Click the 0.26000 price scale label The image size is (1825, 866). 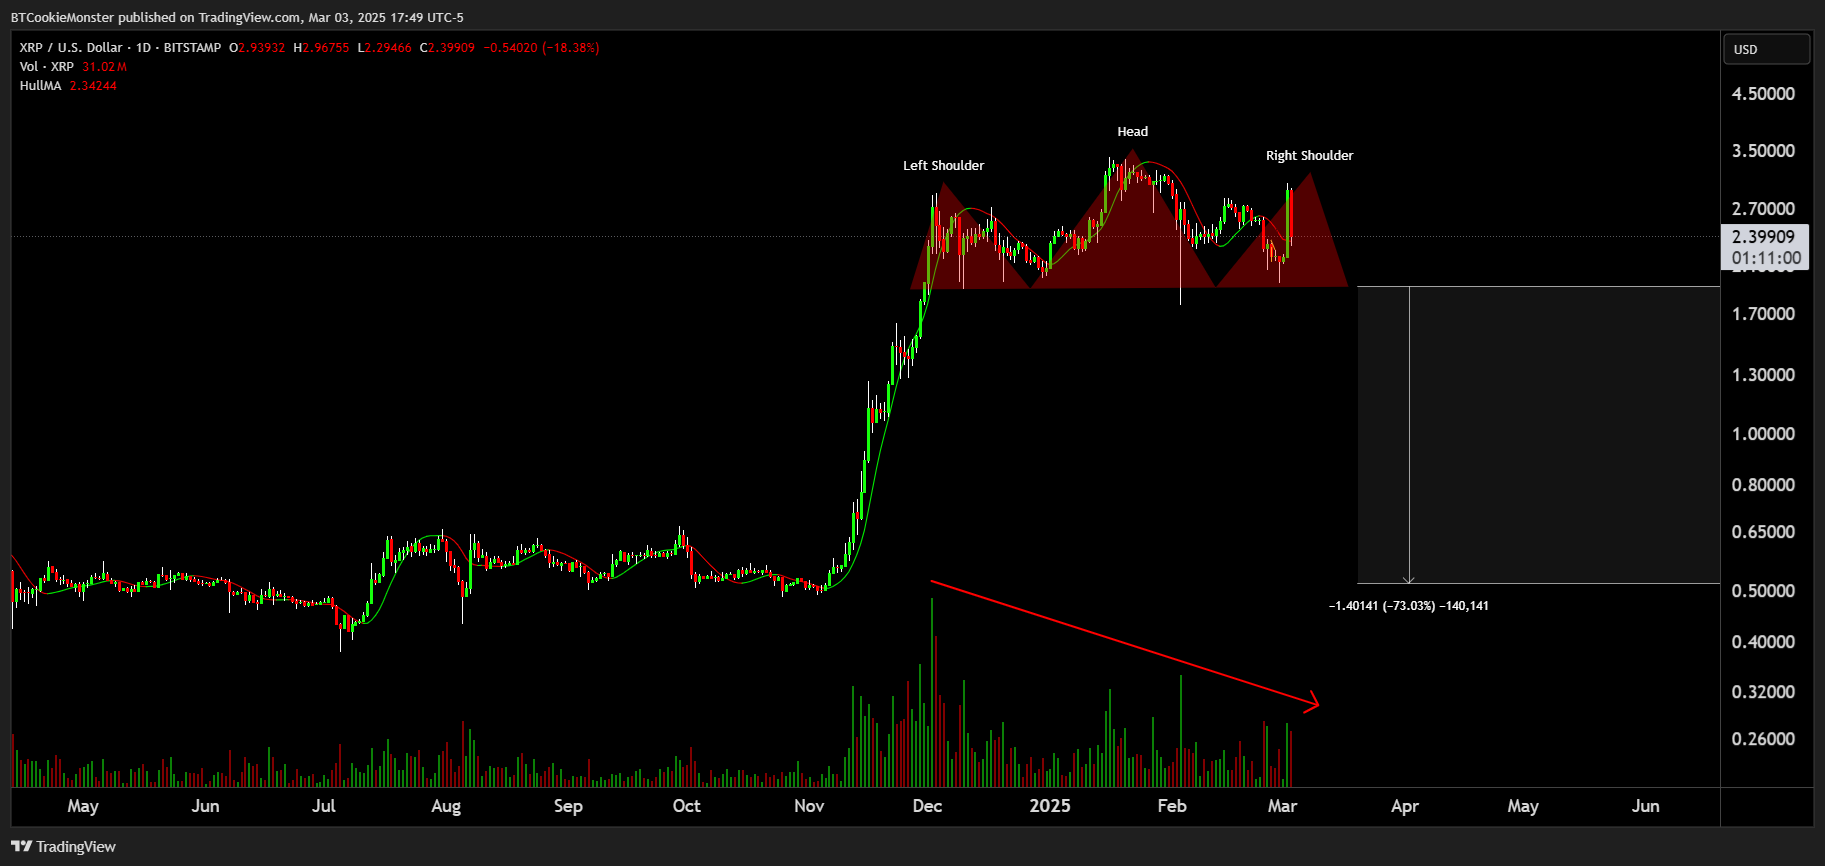tap(1763, 738)
